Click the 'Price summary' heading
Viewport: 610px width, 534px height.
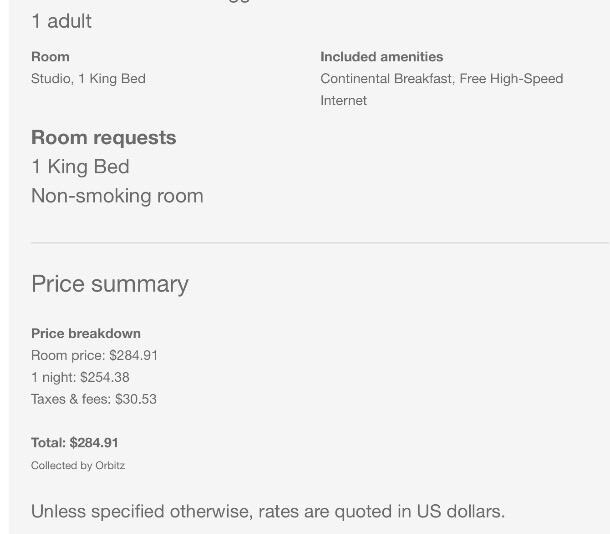[110, 284]
